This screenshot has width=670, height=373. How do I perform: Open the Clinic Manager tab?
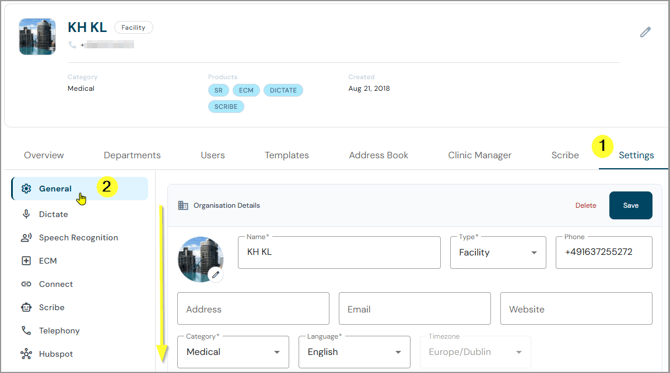(x=479, y=155)
